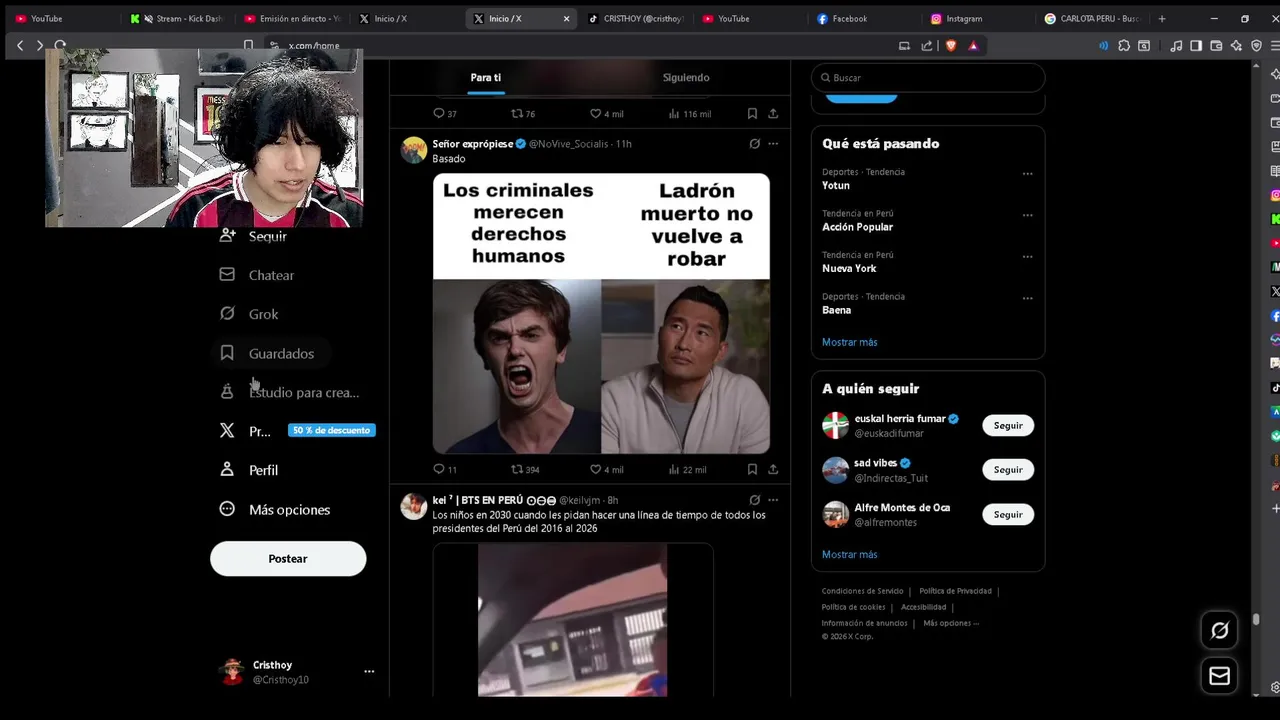The height and width of the screenshot is (720, 1280).
Task: Click the Brave Shields lion icon
Action: pyautogui.click(x=951, y=45)
